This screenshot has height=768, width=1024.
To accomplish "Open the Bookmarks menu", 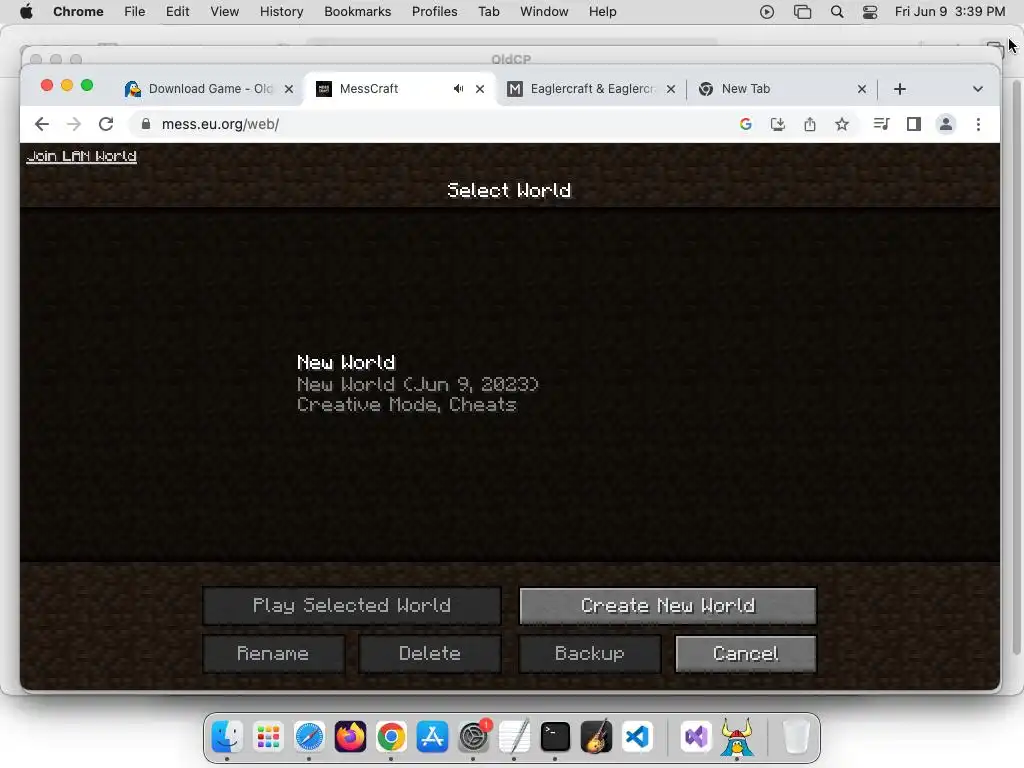I will (358, 12).
